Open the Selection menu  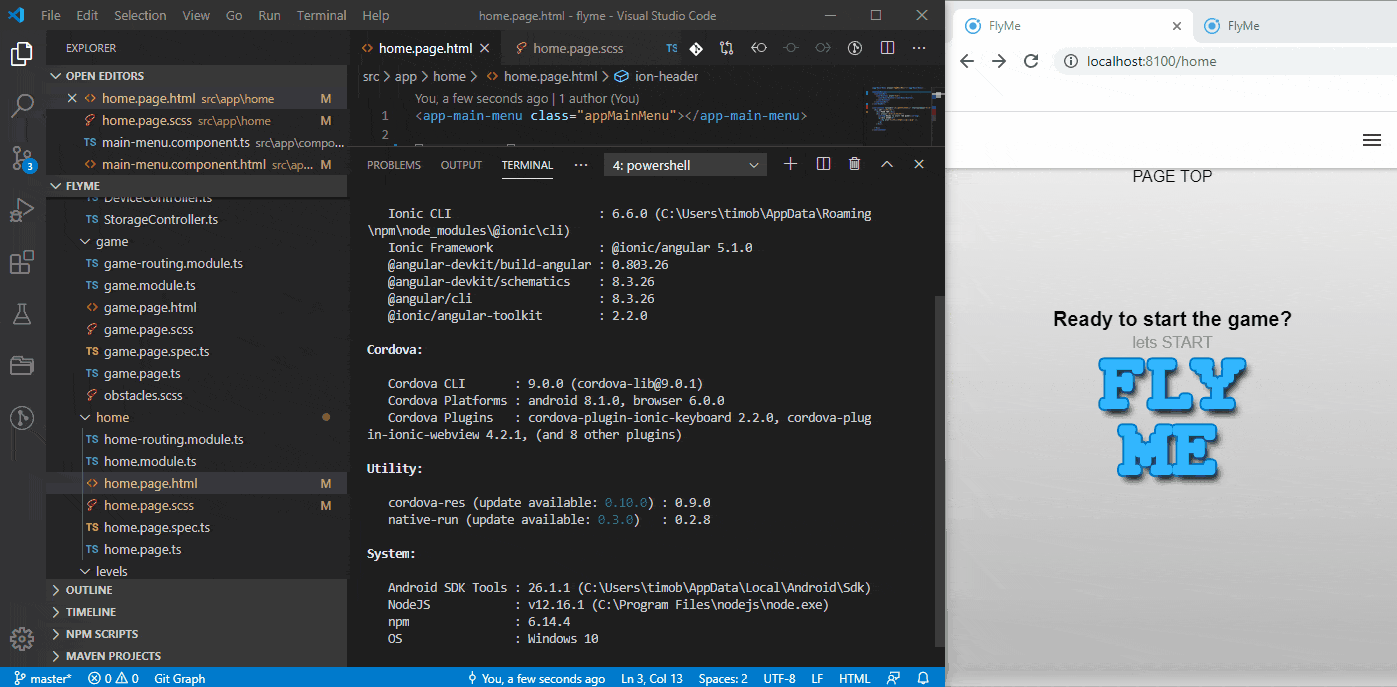(x=140, y=16)
